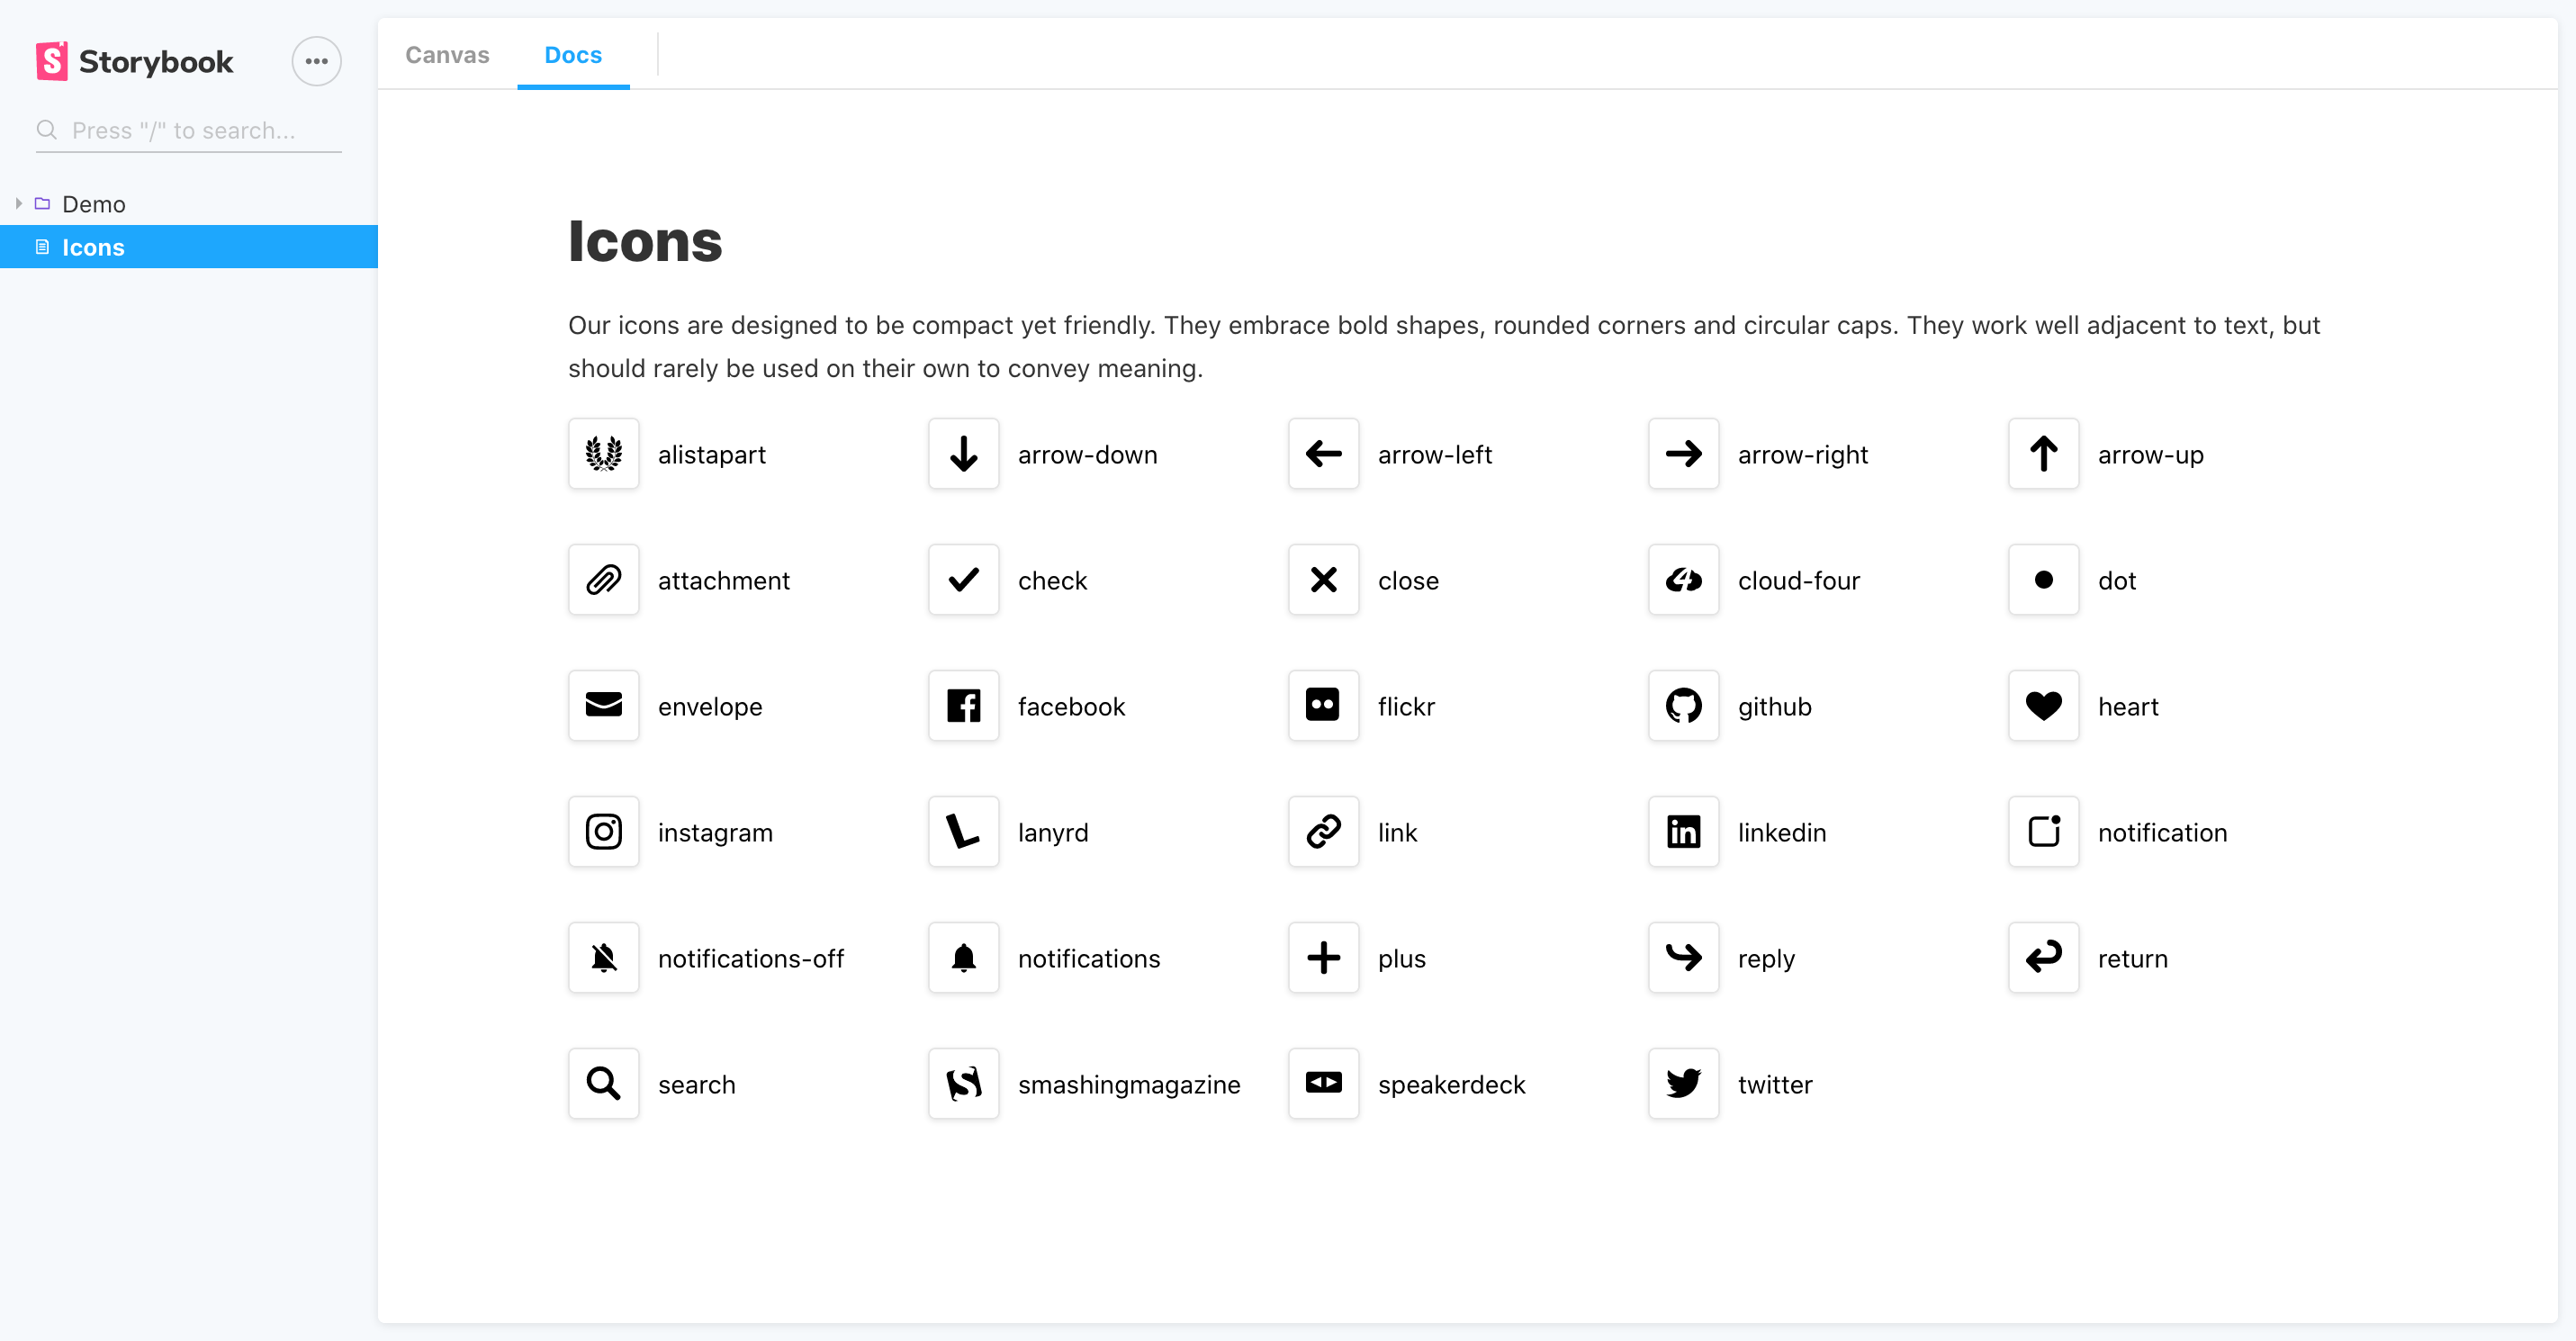Click the Storybook logo link
2576x1341 pixels.
(x=135, y=61)
